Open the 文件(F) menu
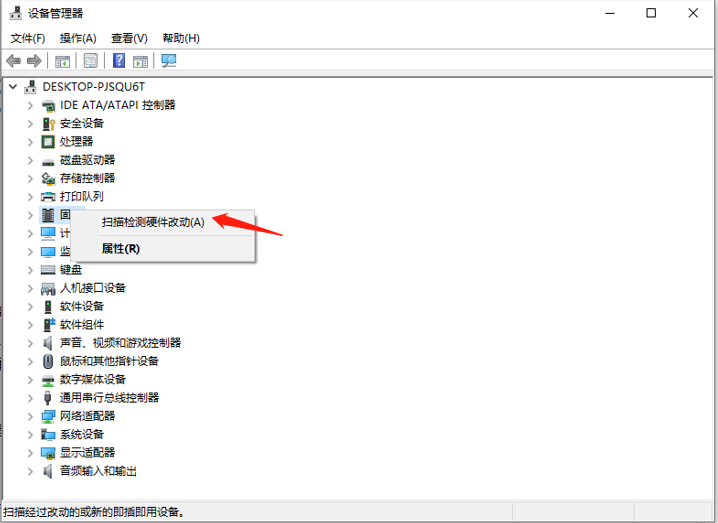 (x=28, y=38)
